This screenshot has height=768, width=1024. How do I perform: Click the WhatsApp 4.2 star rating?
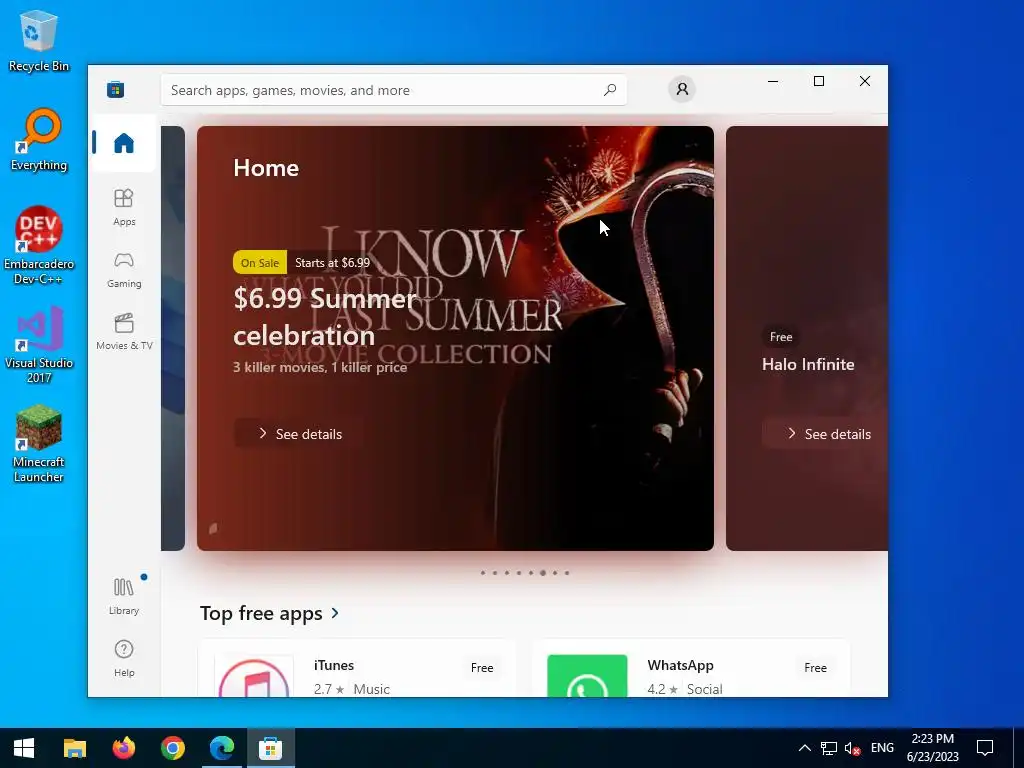[x=663, y=689]
